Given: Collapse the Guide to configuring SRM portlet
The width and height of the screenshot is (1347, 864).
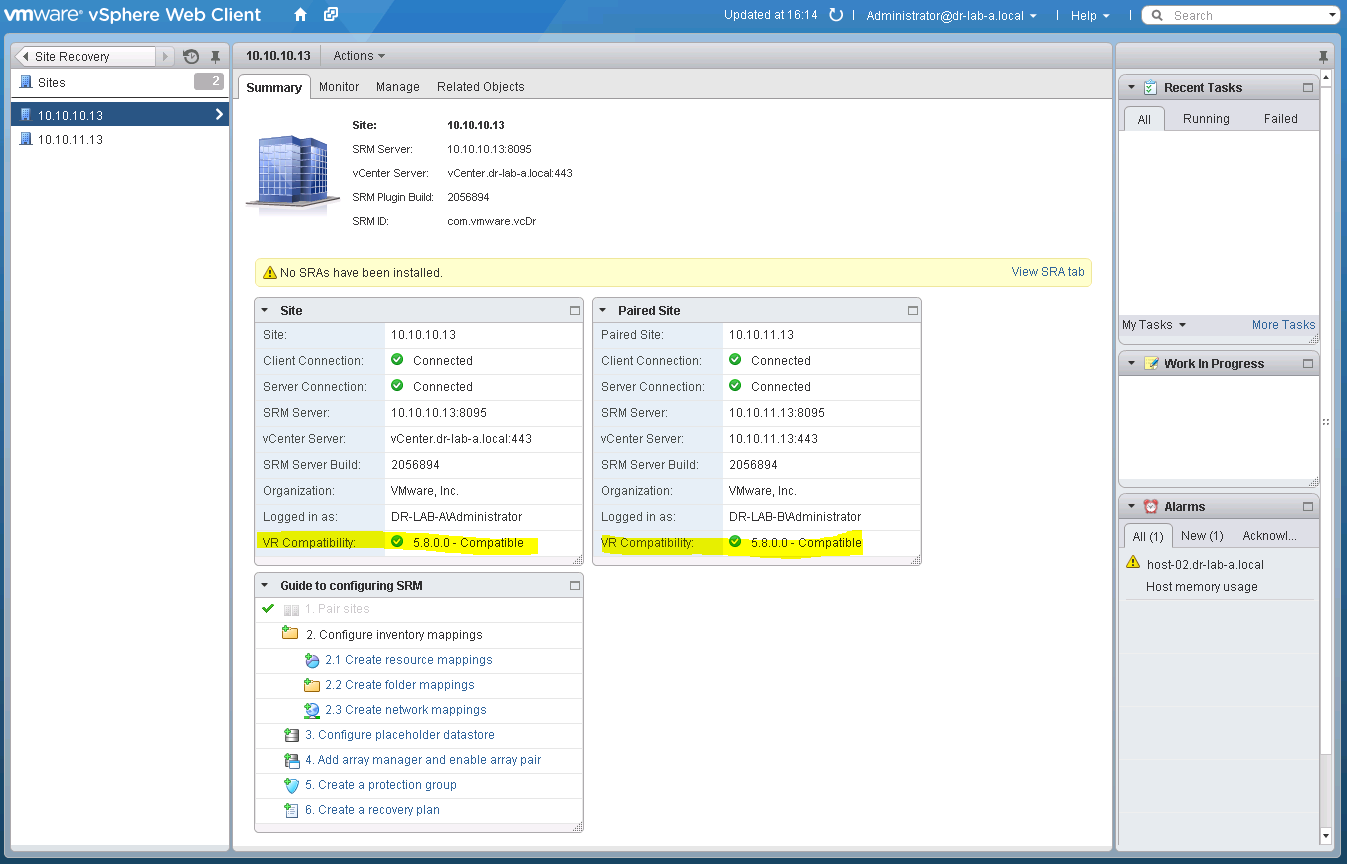Looking at the screenshot, I should pos(265,586).
